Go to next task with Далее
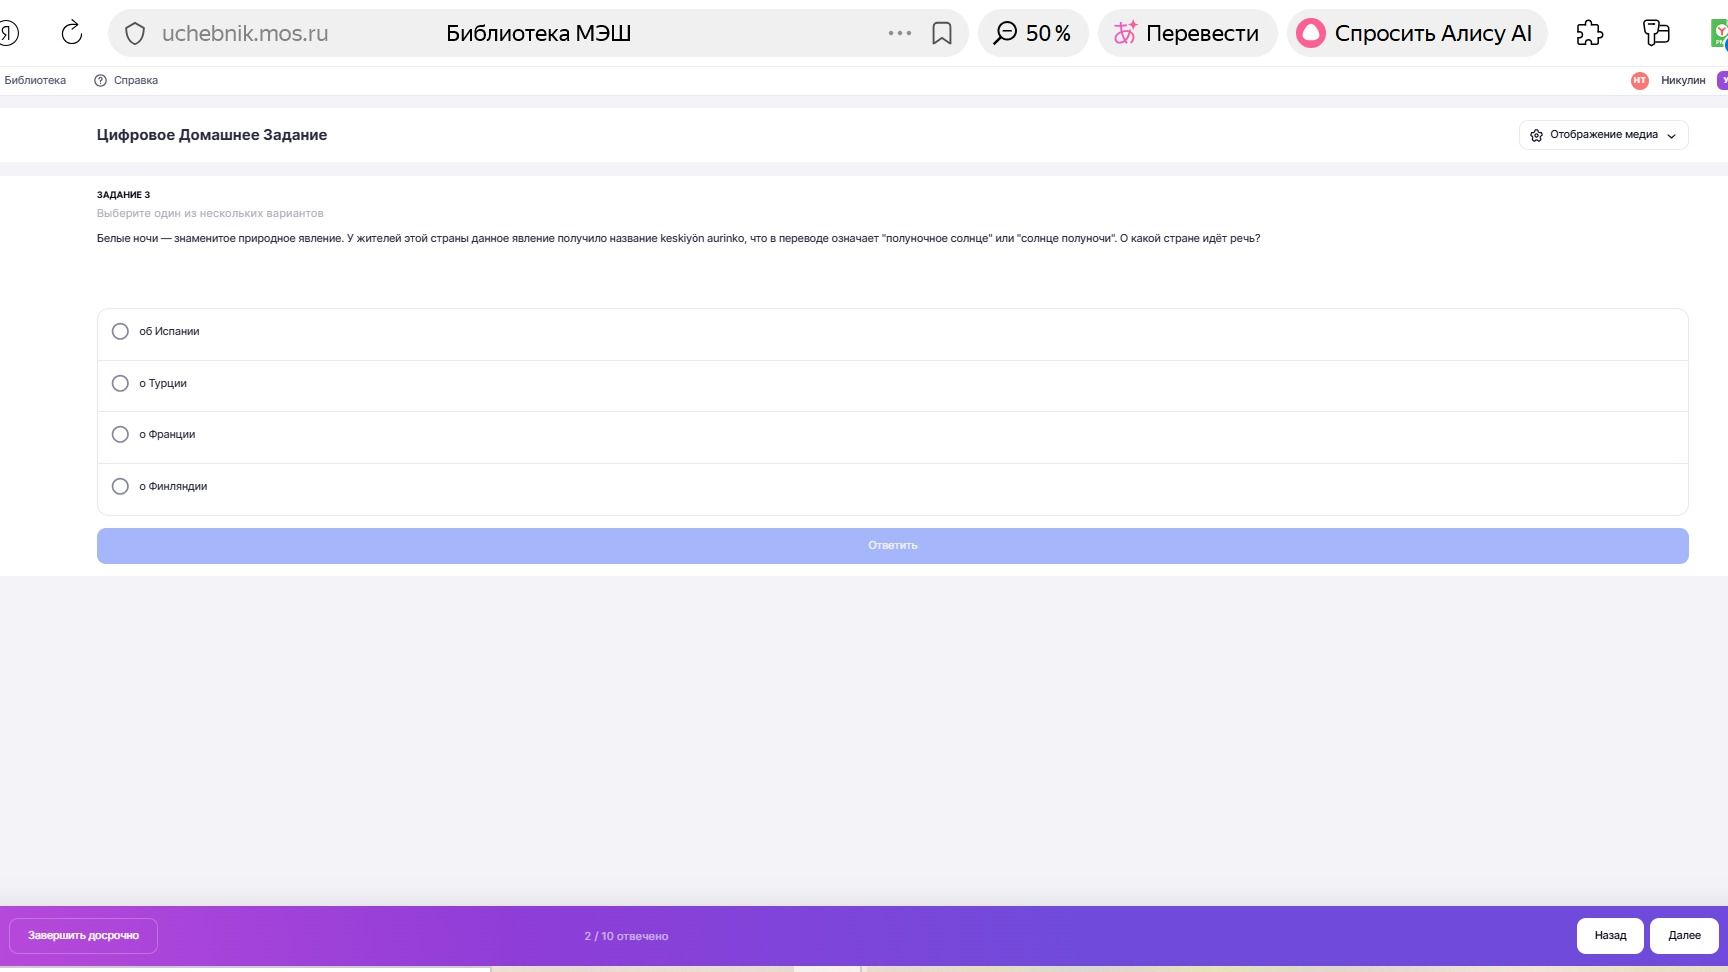The image size is (1728, 972). (x=1684, y=936)
